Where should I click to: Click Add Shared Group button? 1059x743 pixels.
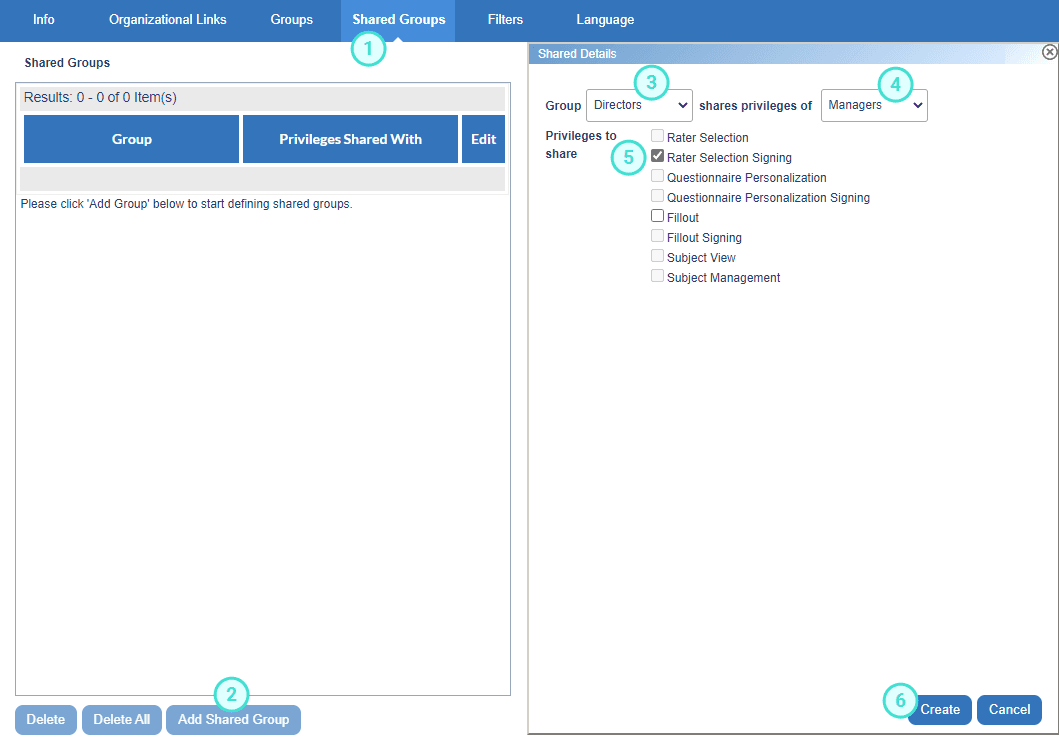tap(233, 720)
